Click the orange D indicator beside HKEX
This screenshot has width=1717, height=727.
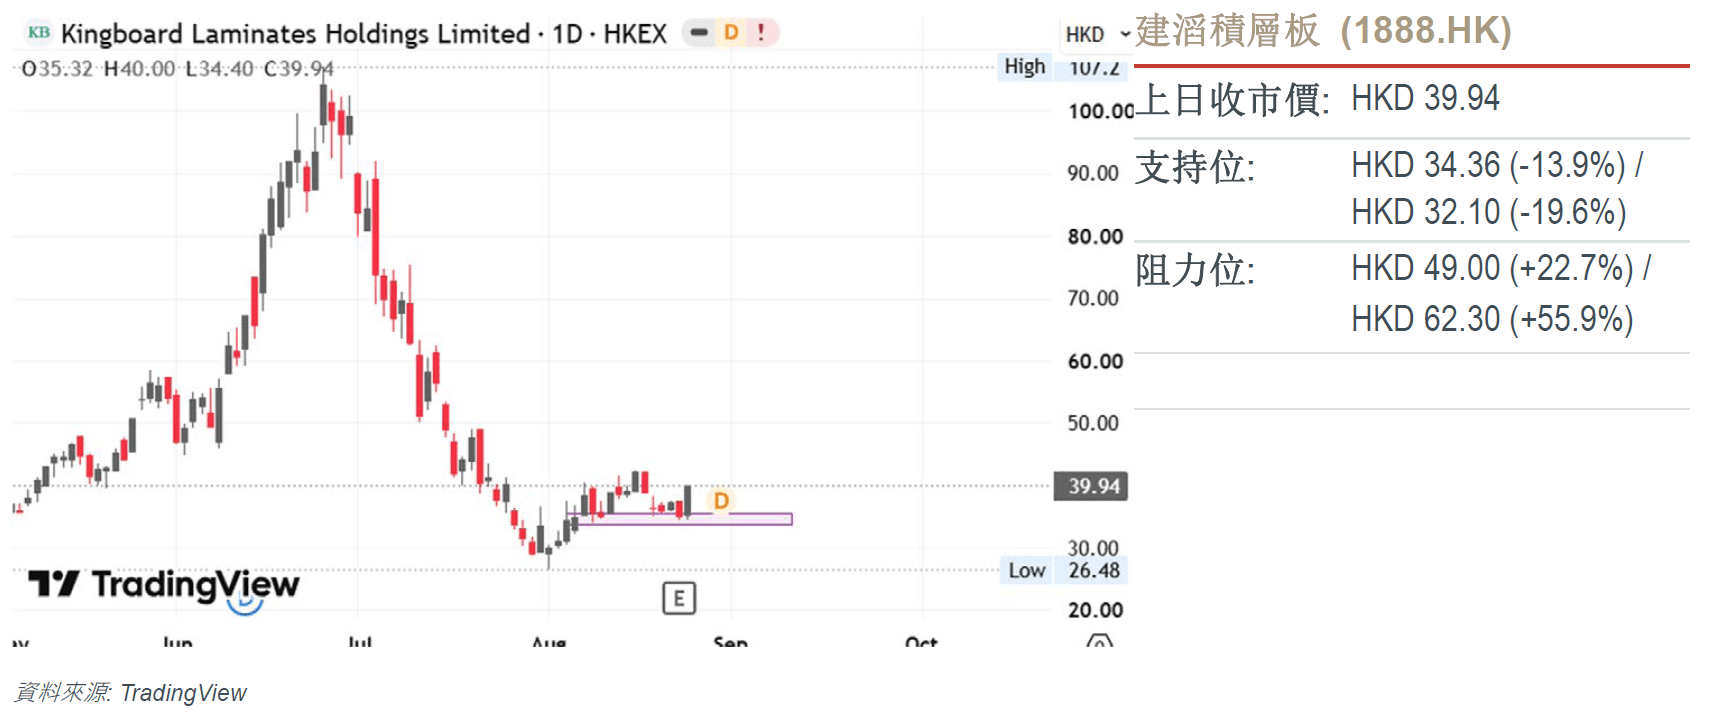pos(731,33)
